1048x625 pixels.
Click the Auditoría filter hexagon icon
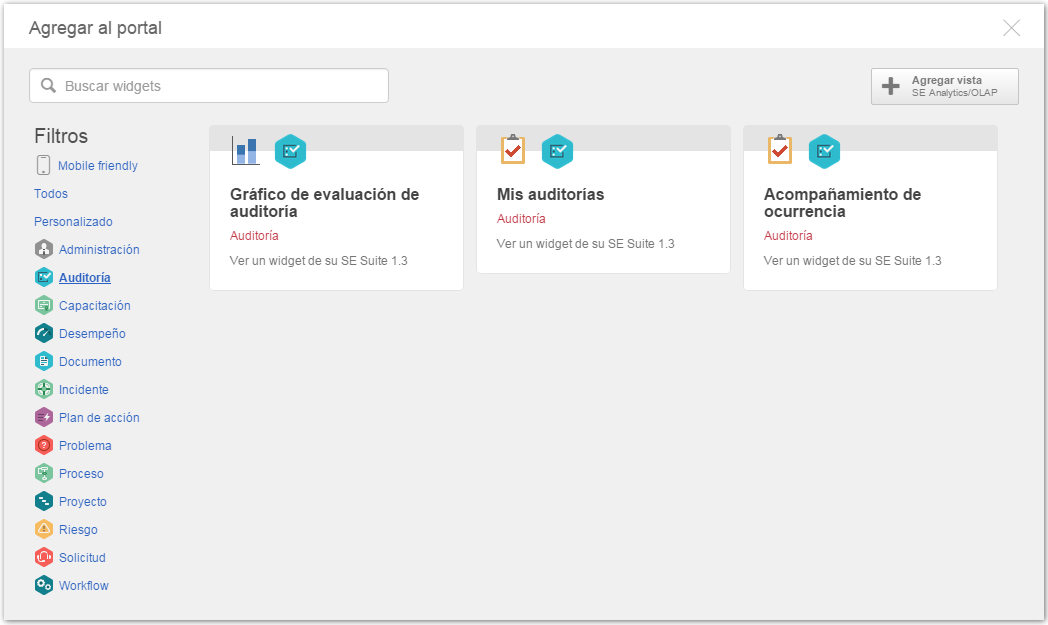tap(44, 277)
